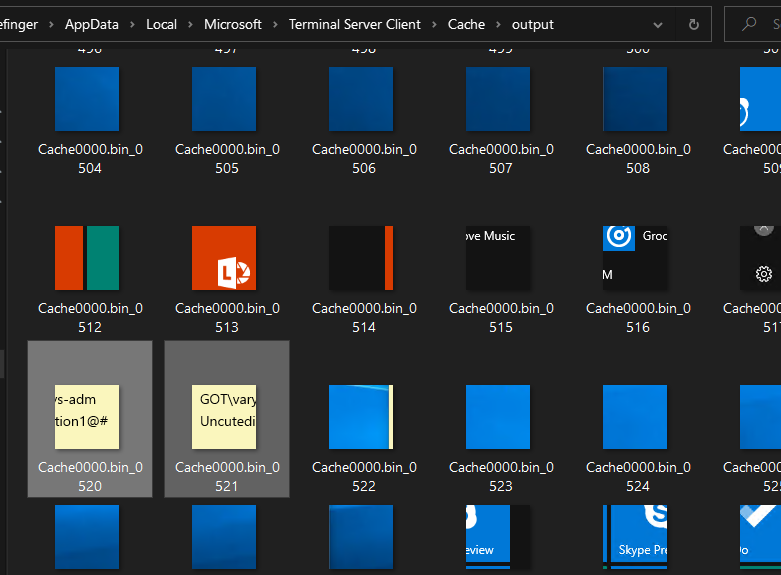Navigate to Microsoft in breadcrumb

[x=233, y=24]
